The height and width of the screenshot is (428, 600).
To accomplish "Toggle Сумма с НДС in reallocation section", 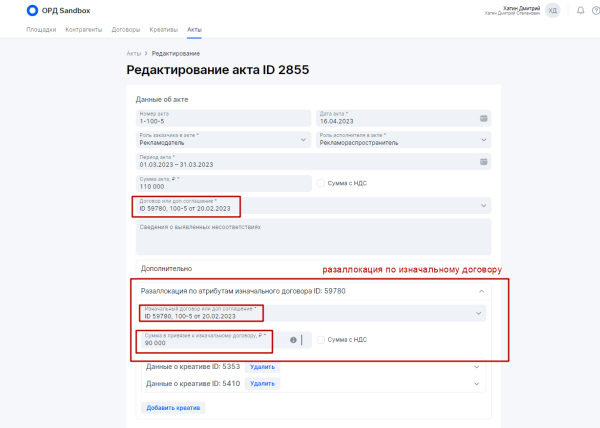I will pyautogui.click(x=320, y=340).
